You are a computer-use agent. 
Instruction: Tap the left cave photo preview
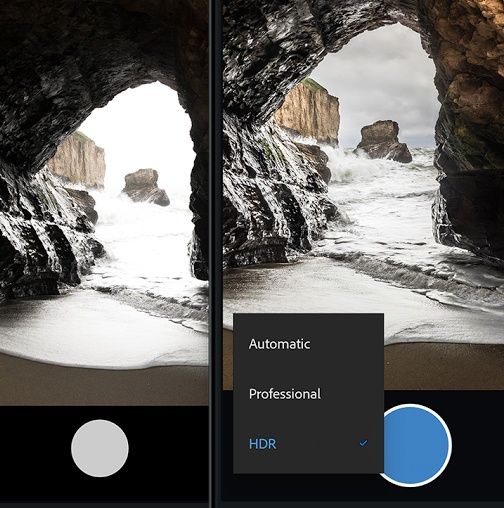click(x=104, y=203)
